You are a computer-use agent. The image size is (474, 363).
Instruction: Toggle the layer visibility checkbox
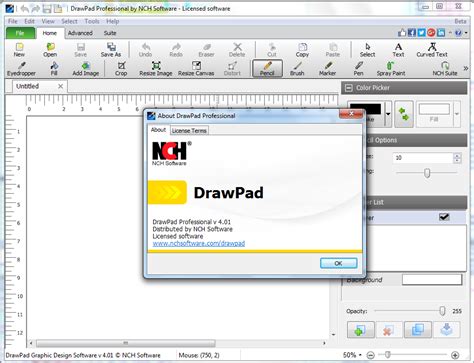pyautogui.click(x=444, y=217)
